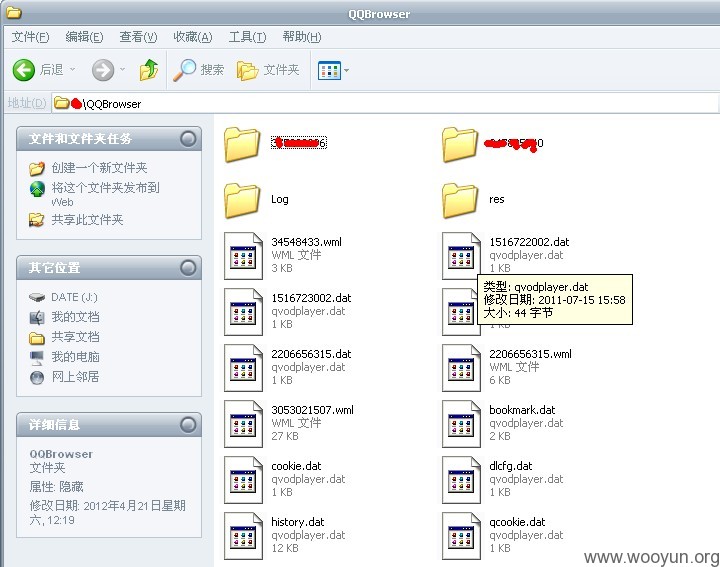Open 共享文档 link

(75, 337)
